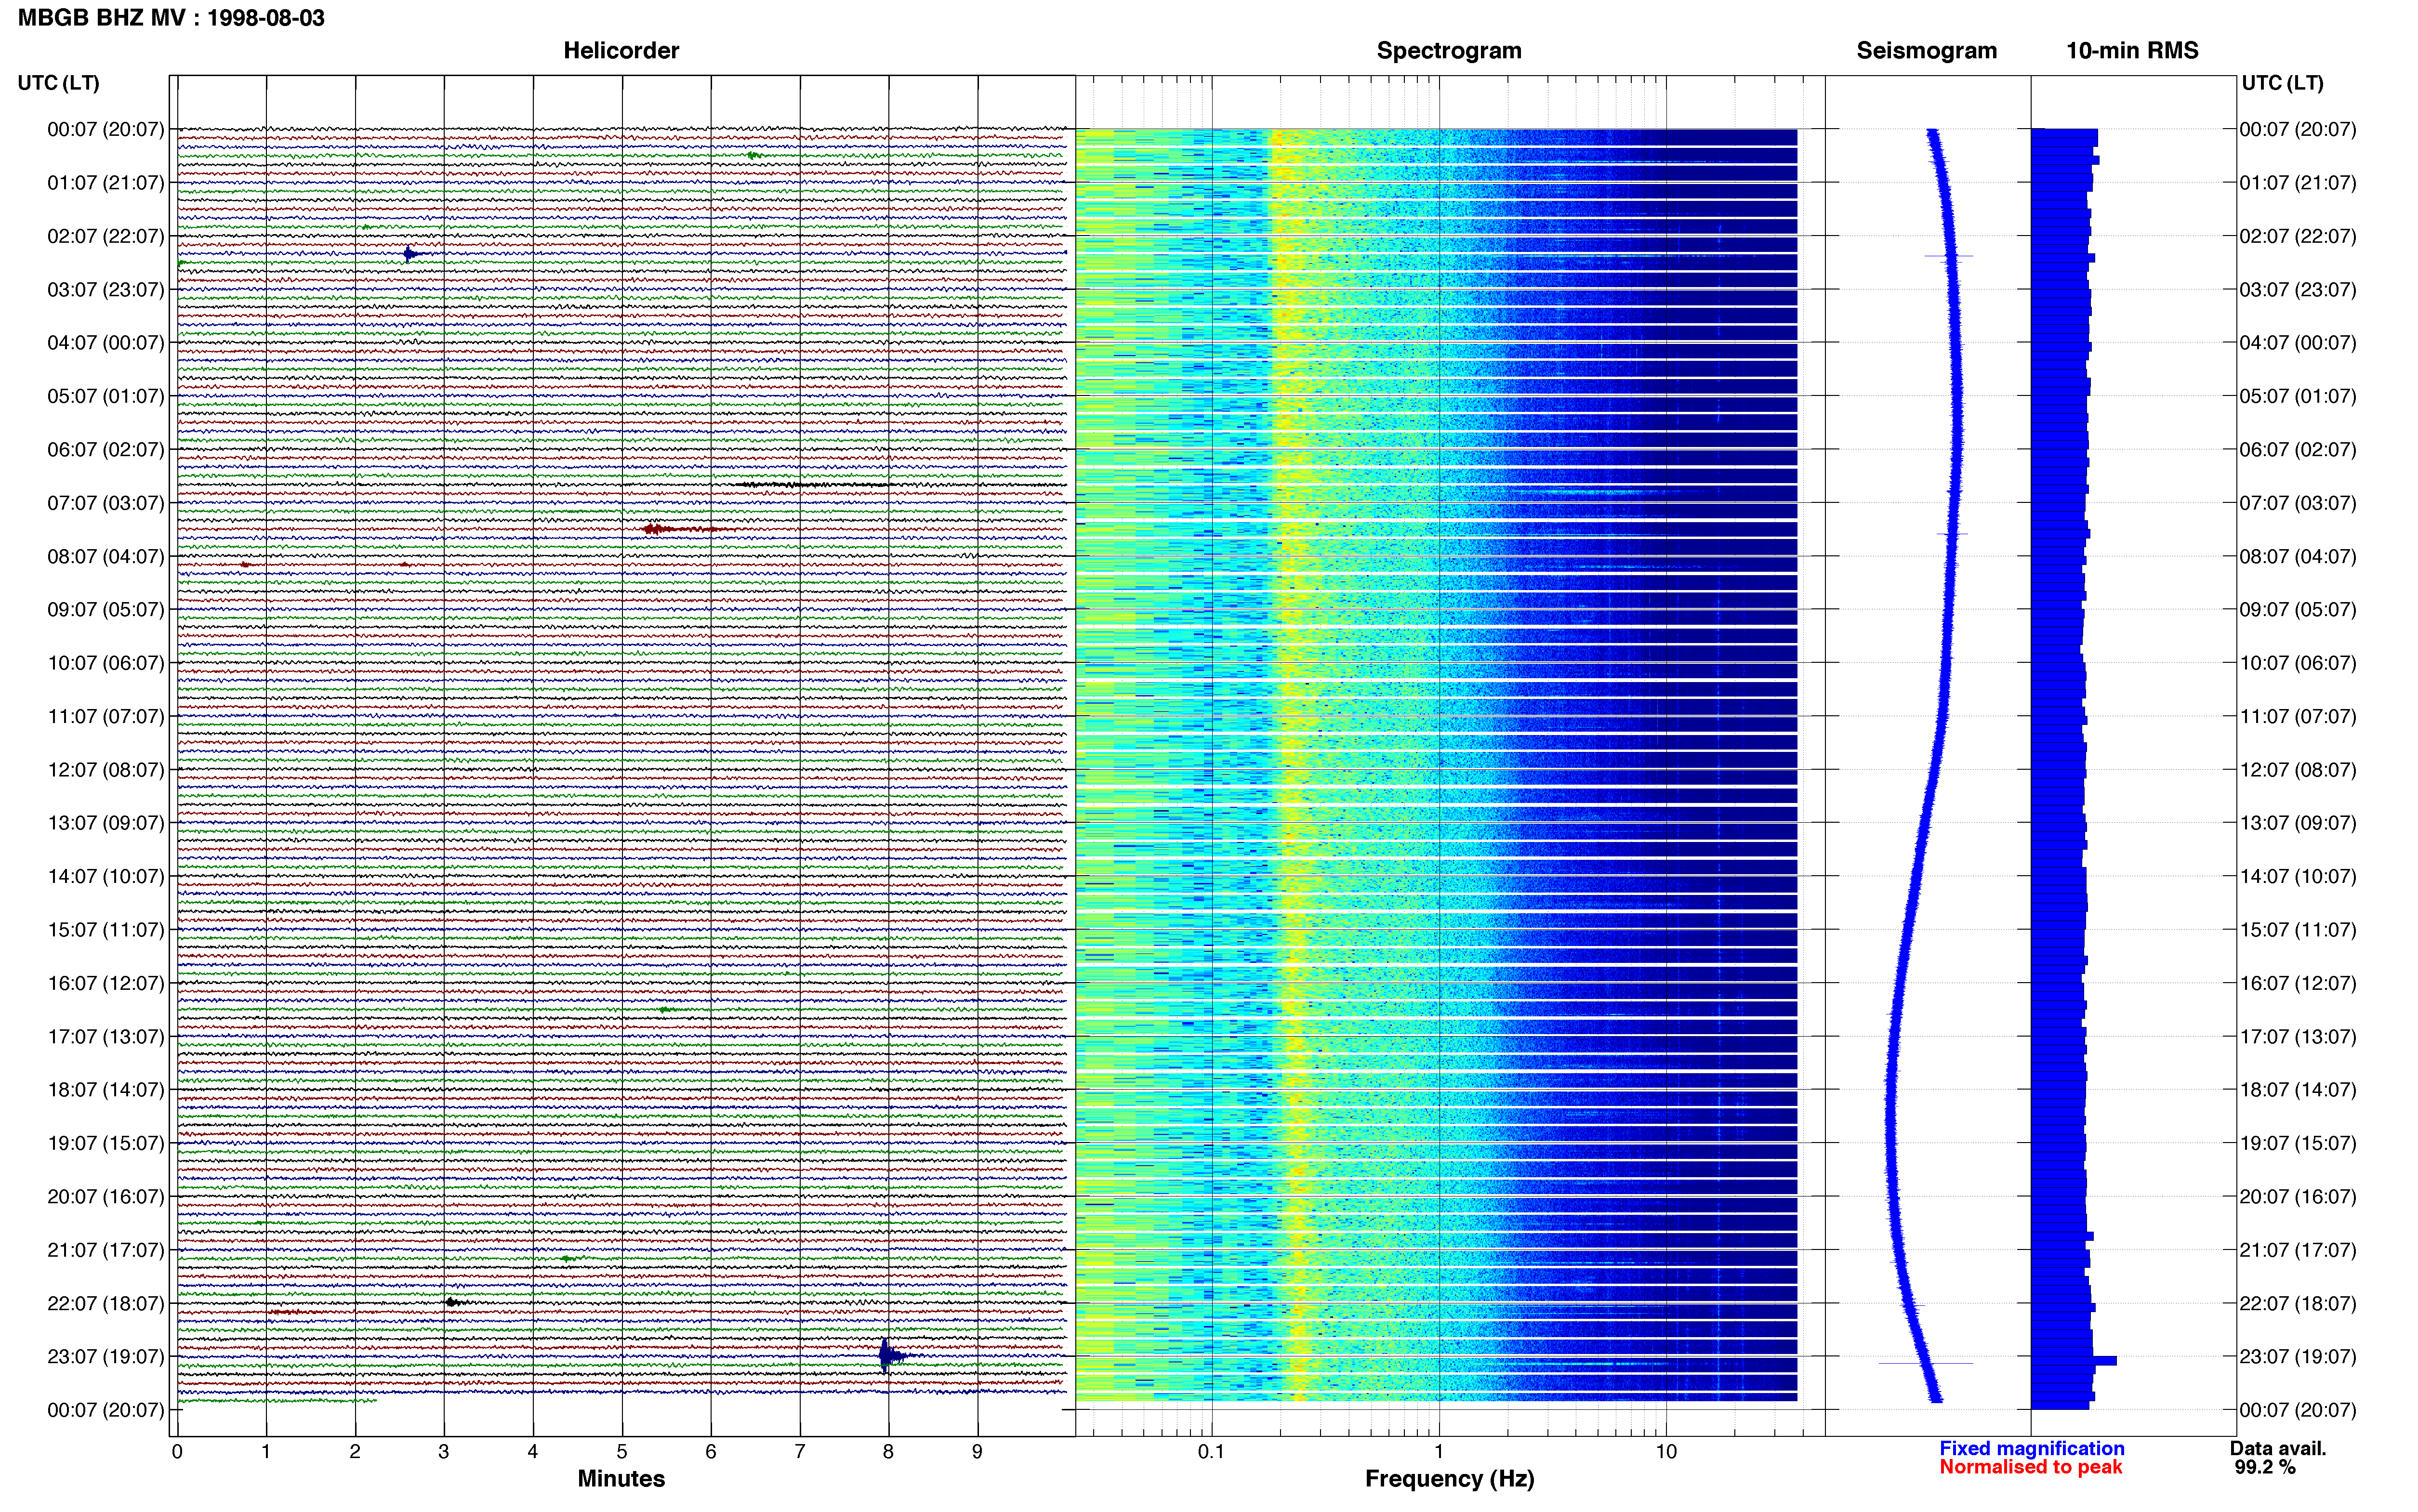Click the 'Minutes' axis label under Helicorder
This screenshot has width=2418, height=1512.
click(x=621, y=1478)
